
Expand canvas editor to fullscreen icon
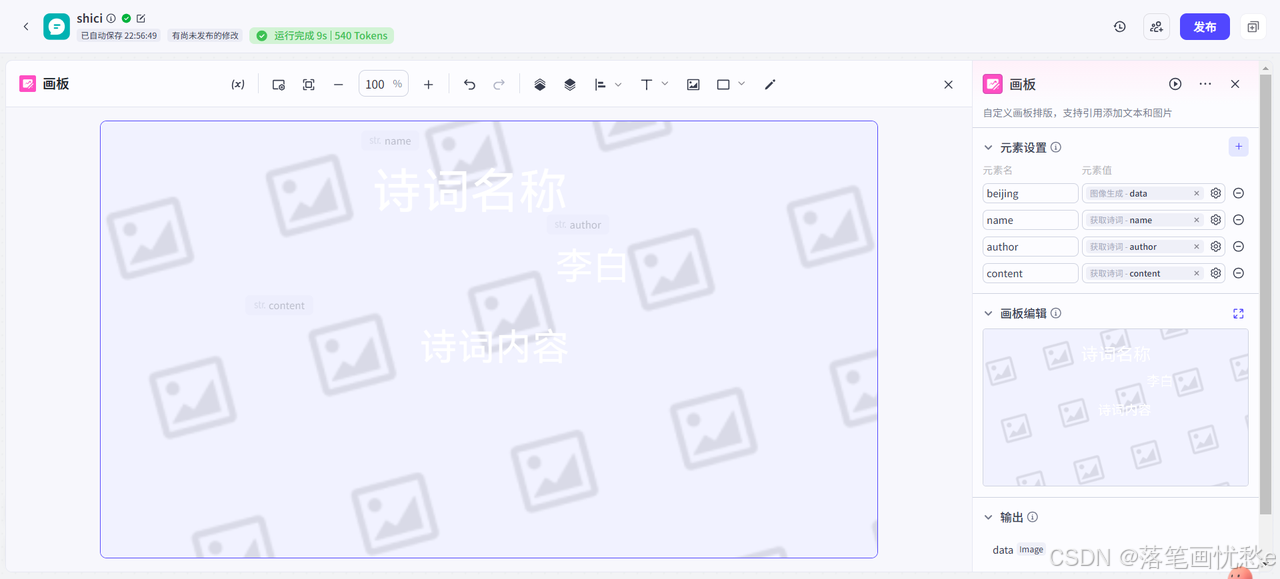coord(1238,313)
